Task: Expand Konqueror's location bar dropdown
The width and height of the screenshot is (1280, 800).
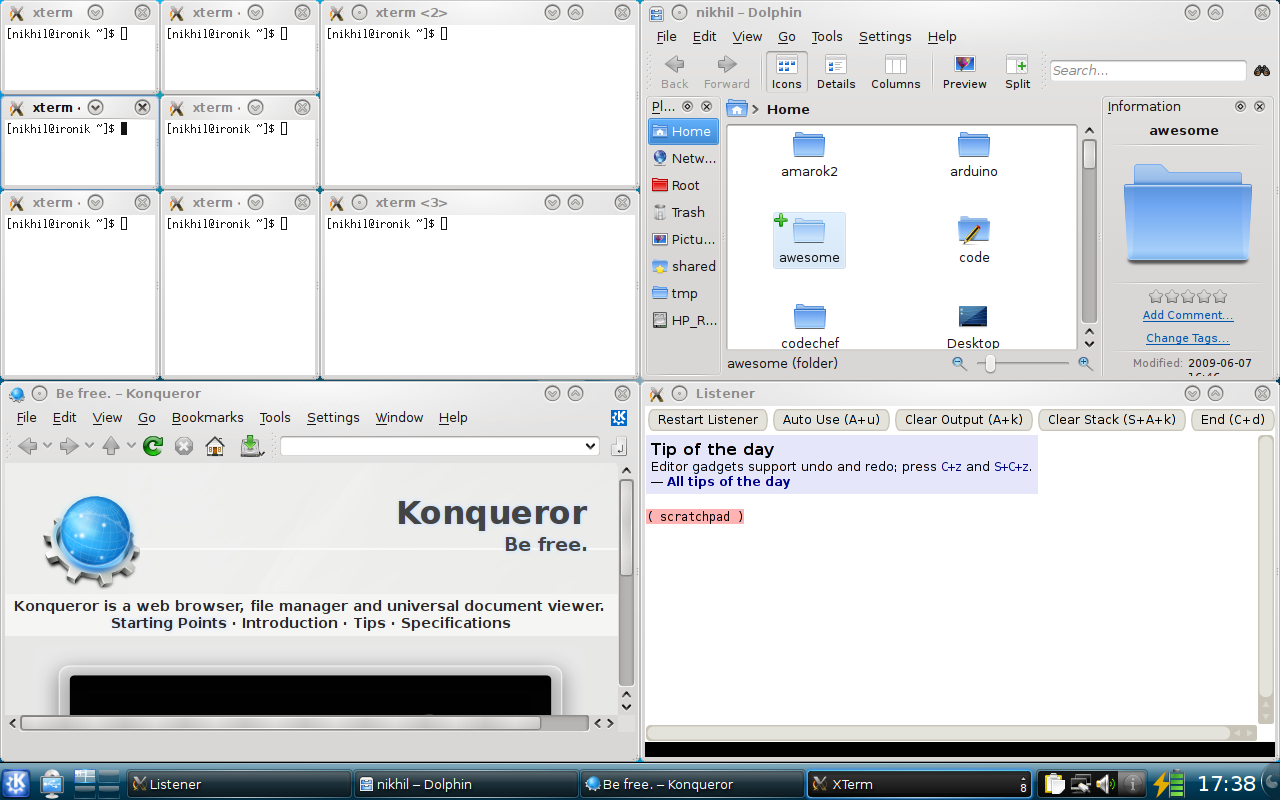Action: tap(590, 446)
